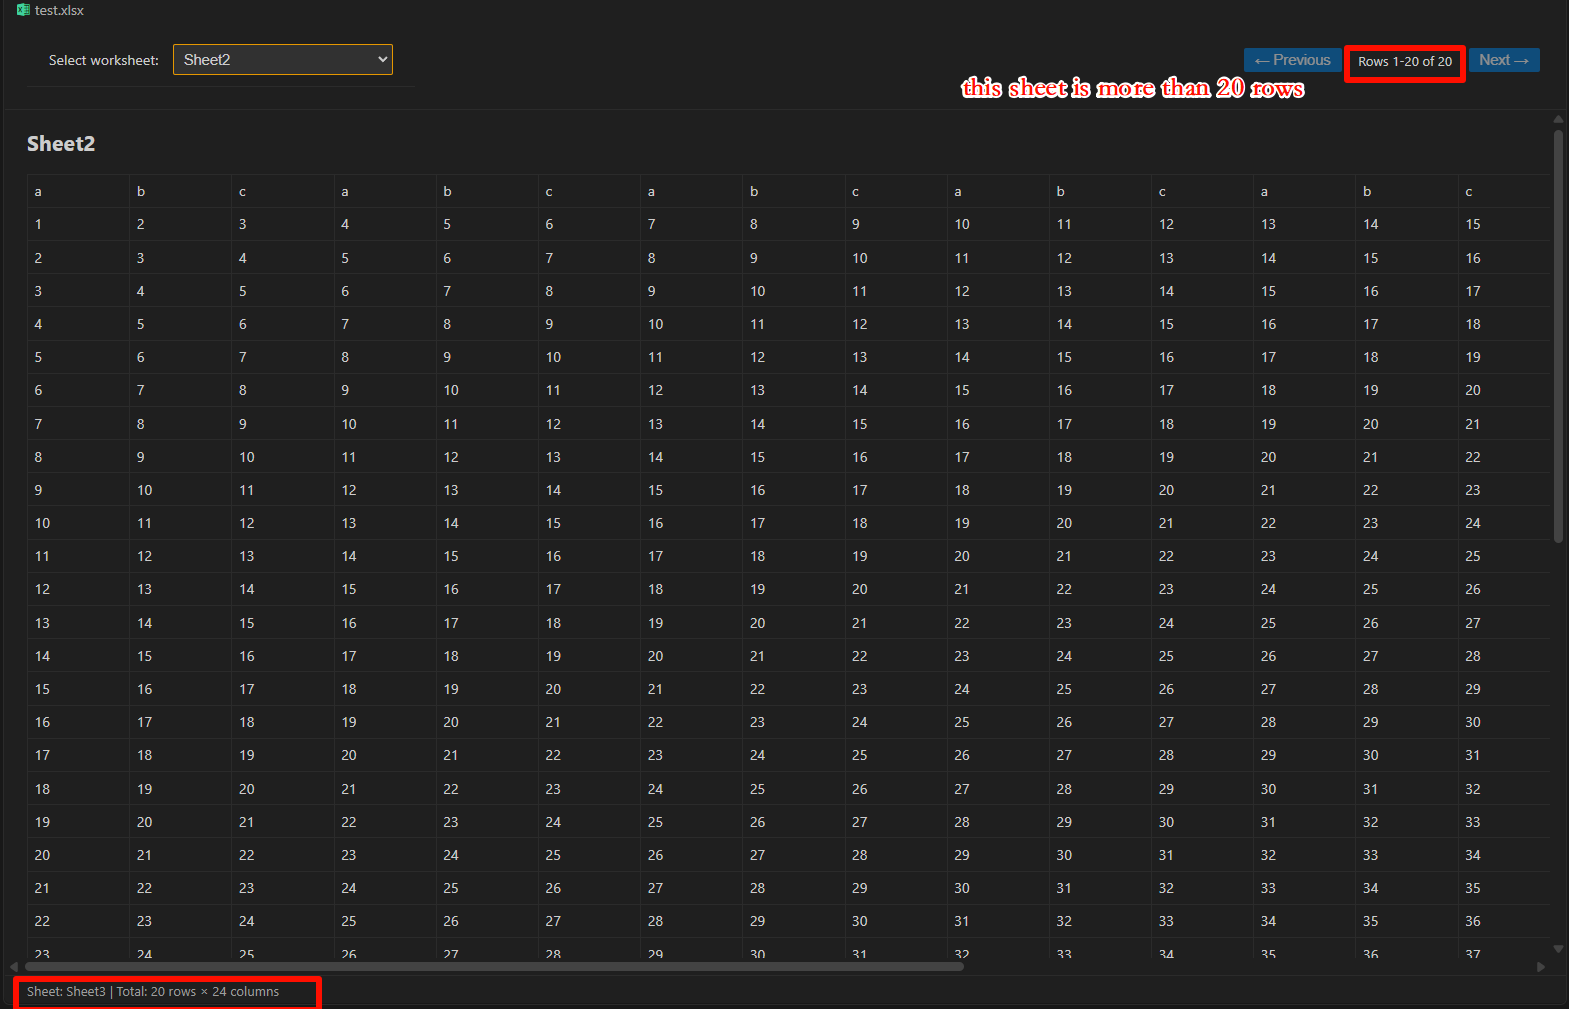
Task: Click the horizontal scrollbar's left arrow
Action: click(x=14, y=967)
